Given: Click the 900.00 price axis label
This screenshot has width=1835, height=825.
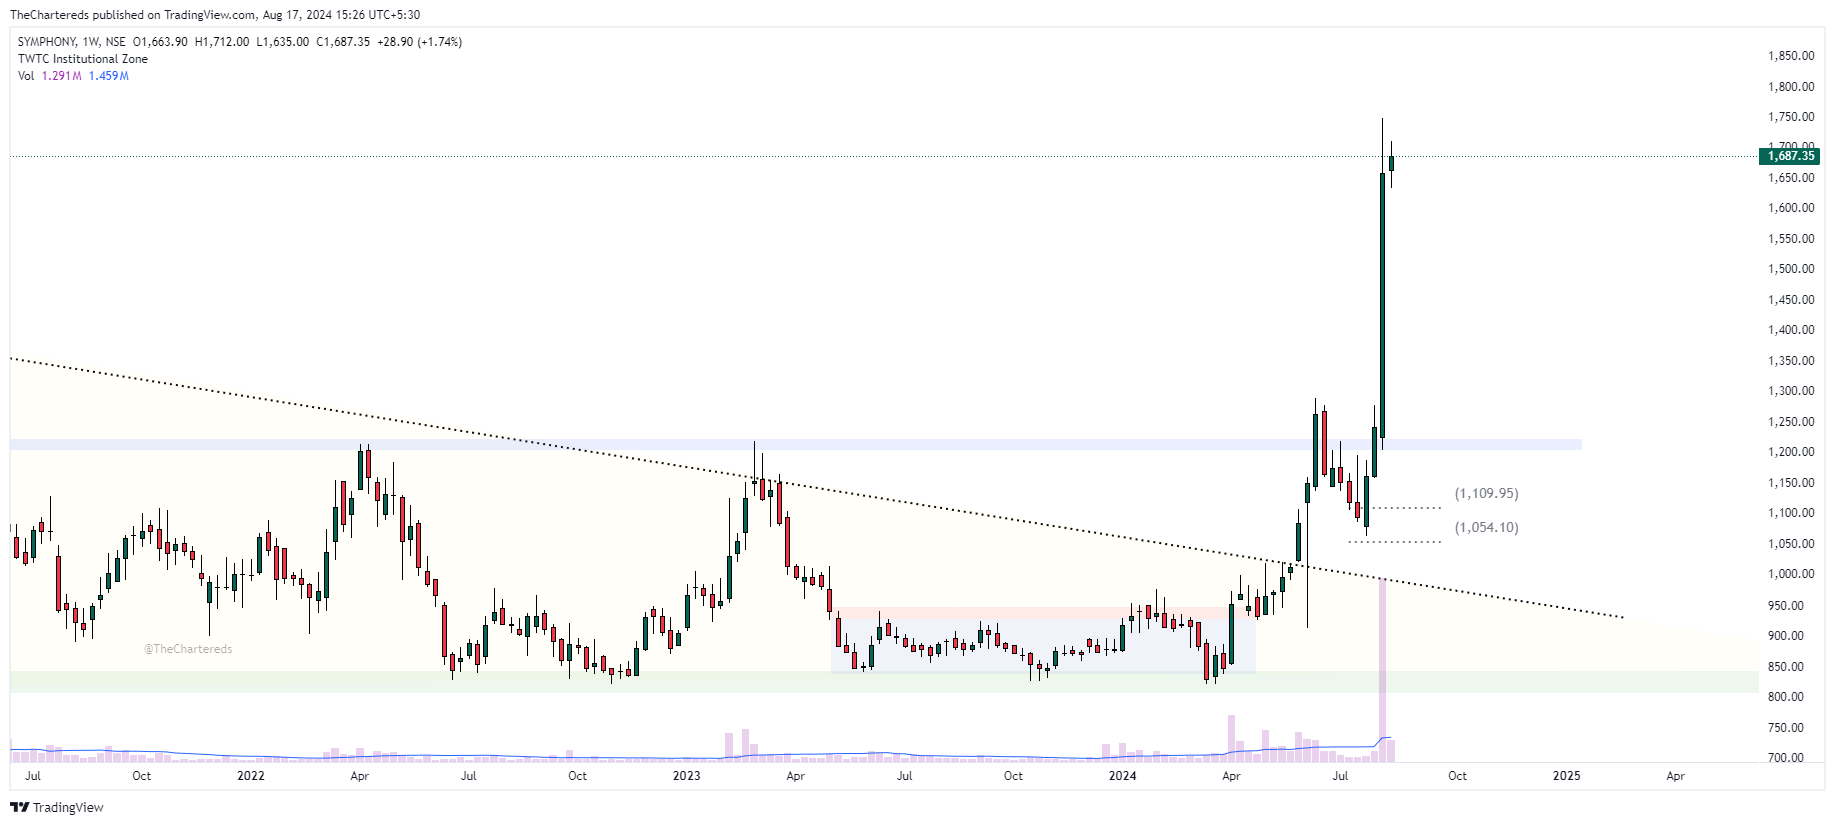Looking at the screenshot, I should coord(1786,636).
